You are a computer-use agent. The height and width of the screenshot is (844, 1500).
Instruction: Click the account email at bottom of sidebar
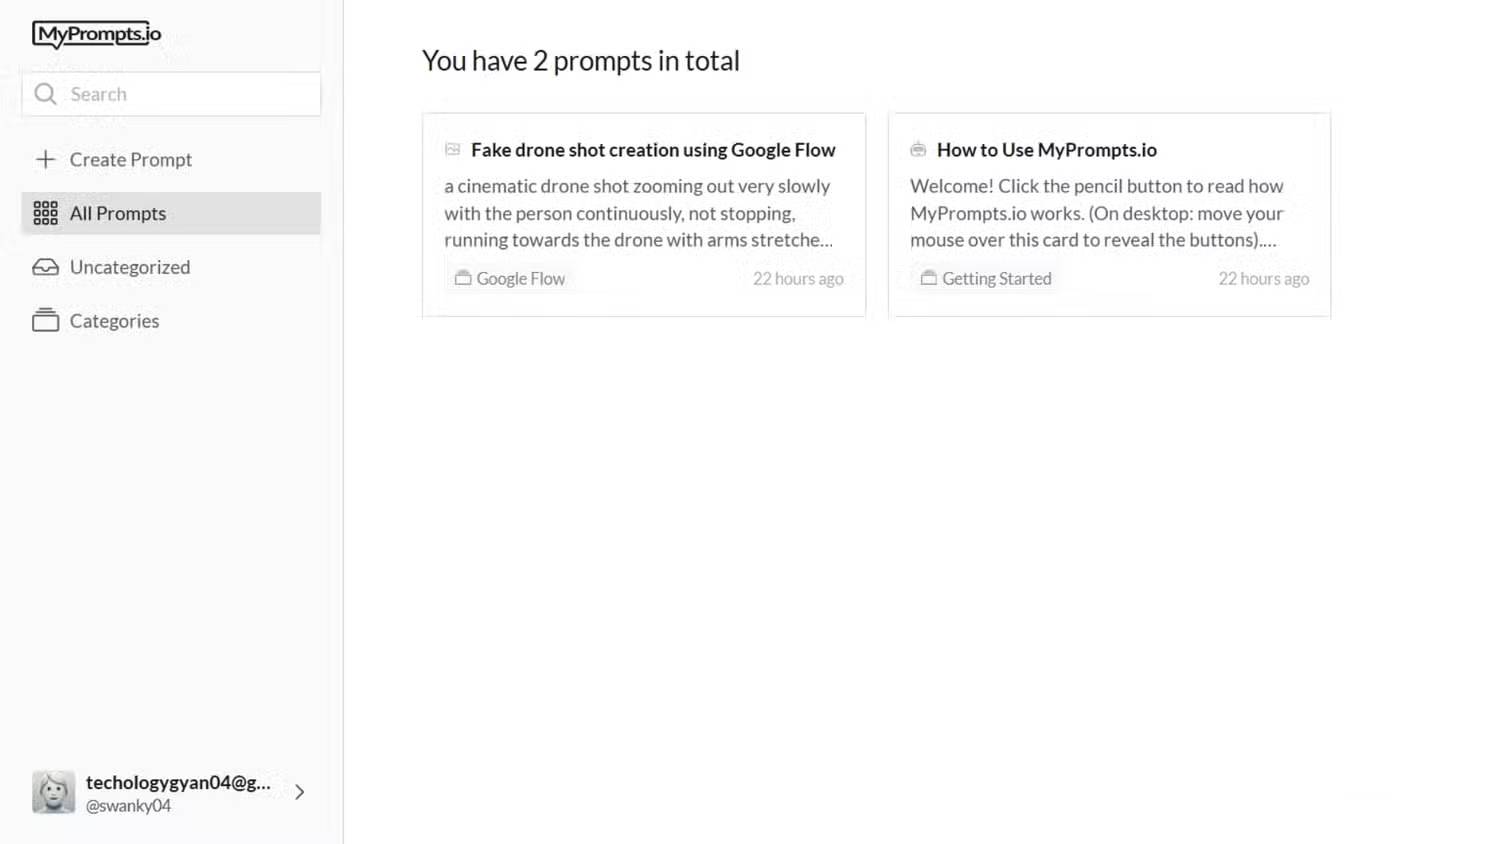(178, 782)
